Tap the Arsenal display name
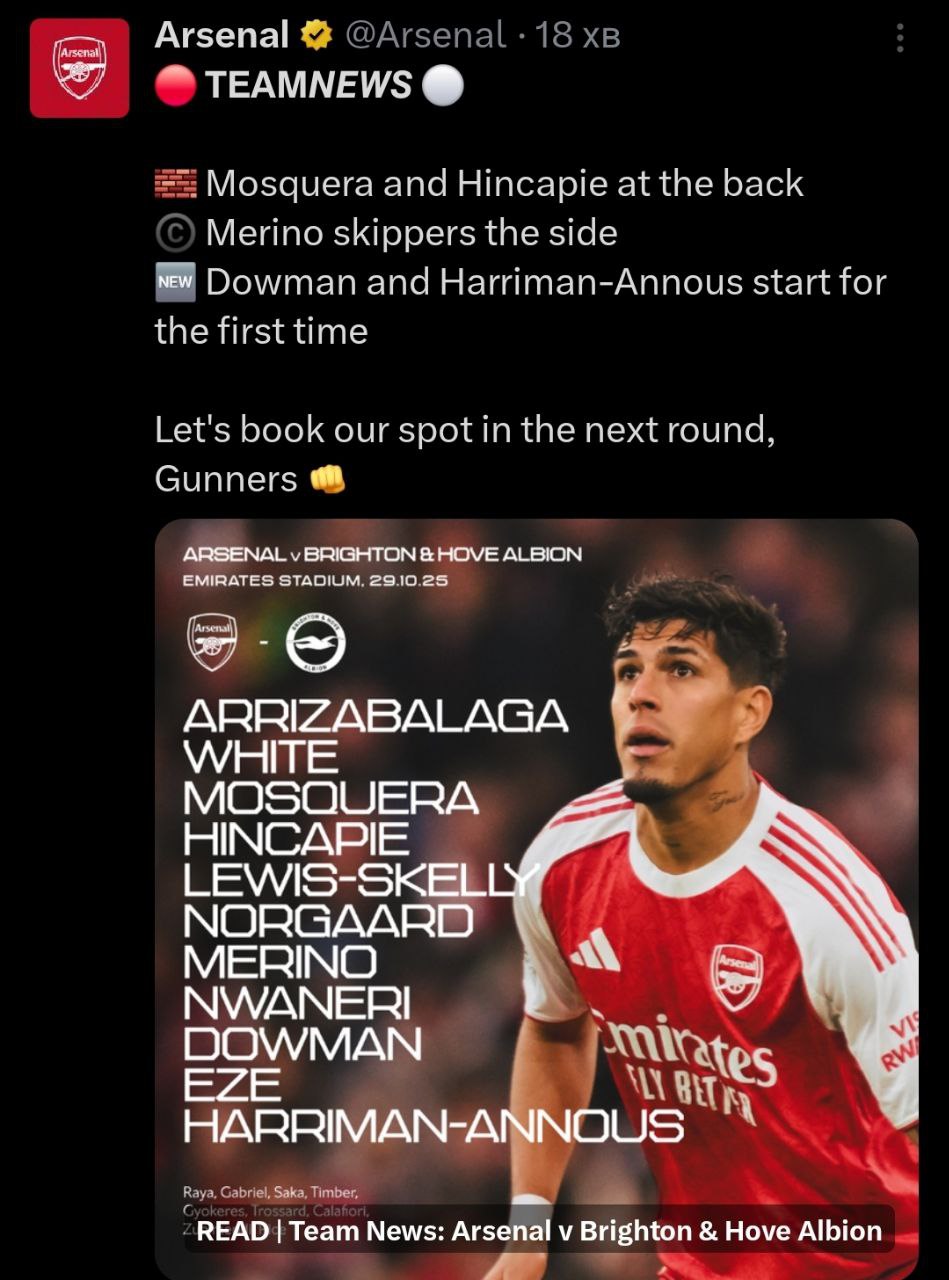Screen dimensions: 949x1280 (222, 36)
